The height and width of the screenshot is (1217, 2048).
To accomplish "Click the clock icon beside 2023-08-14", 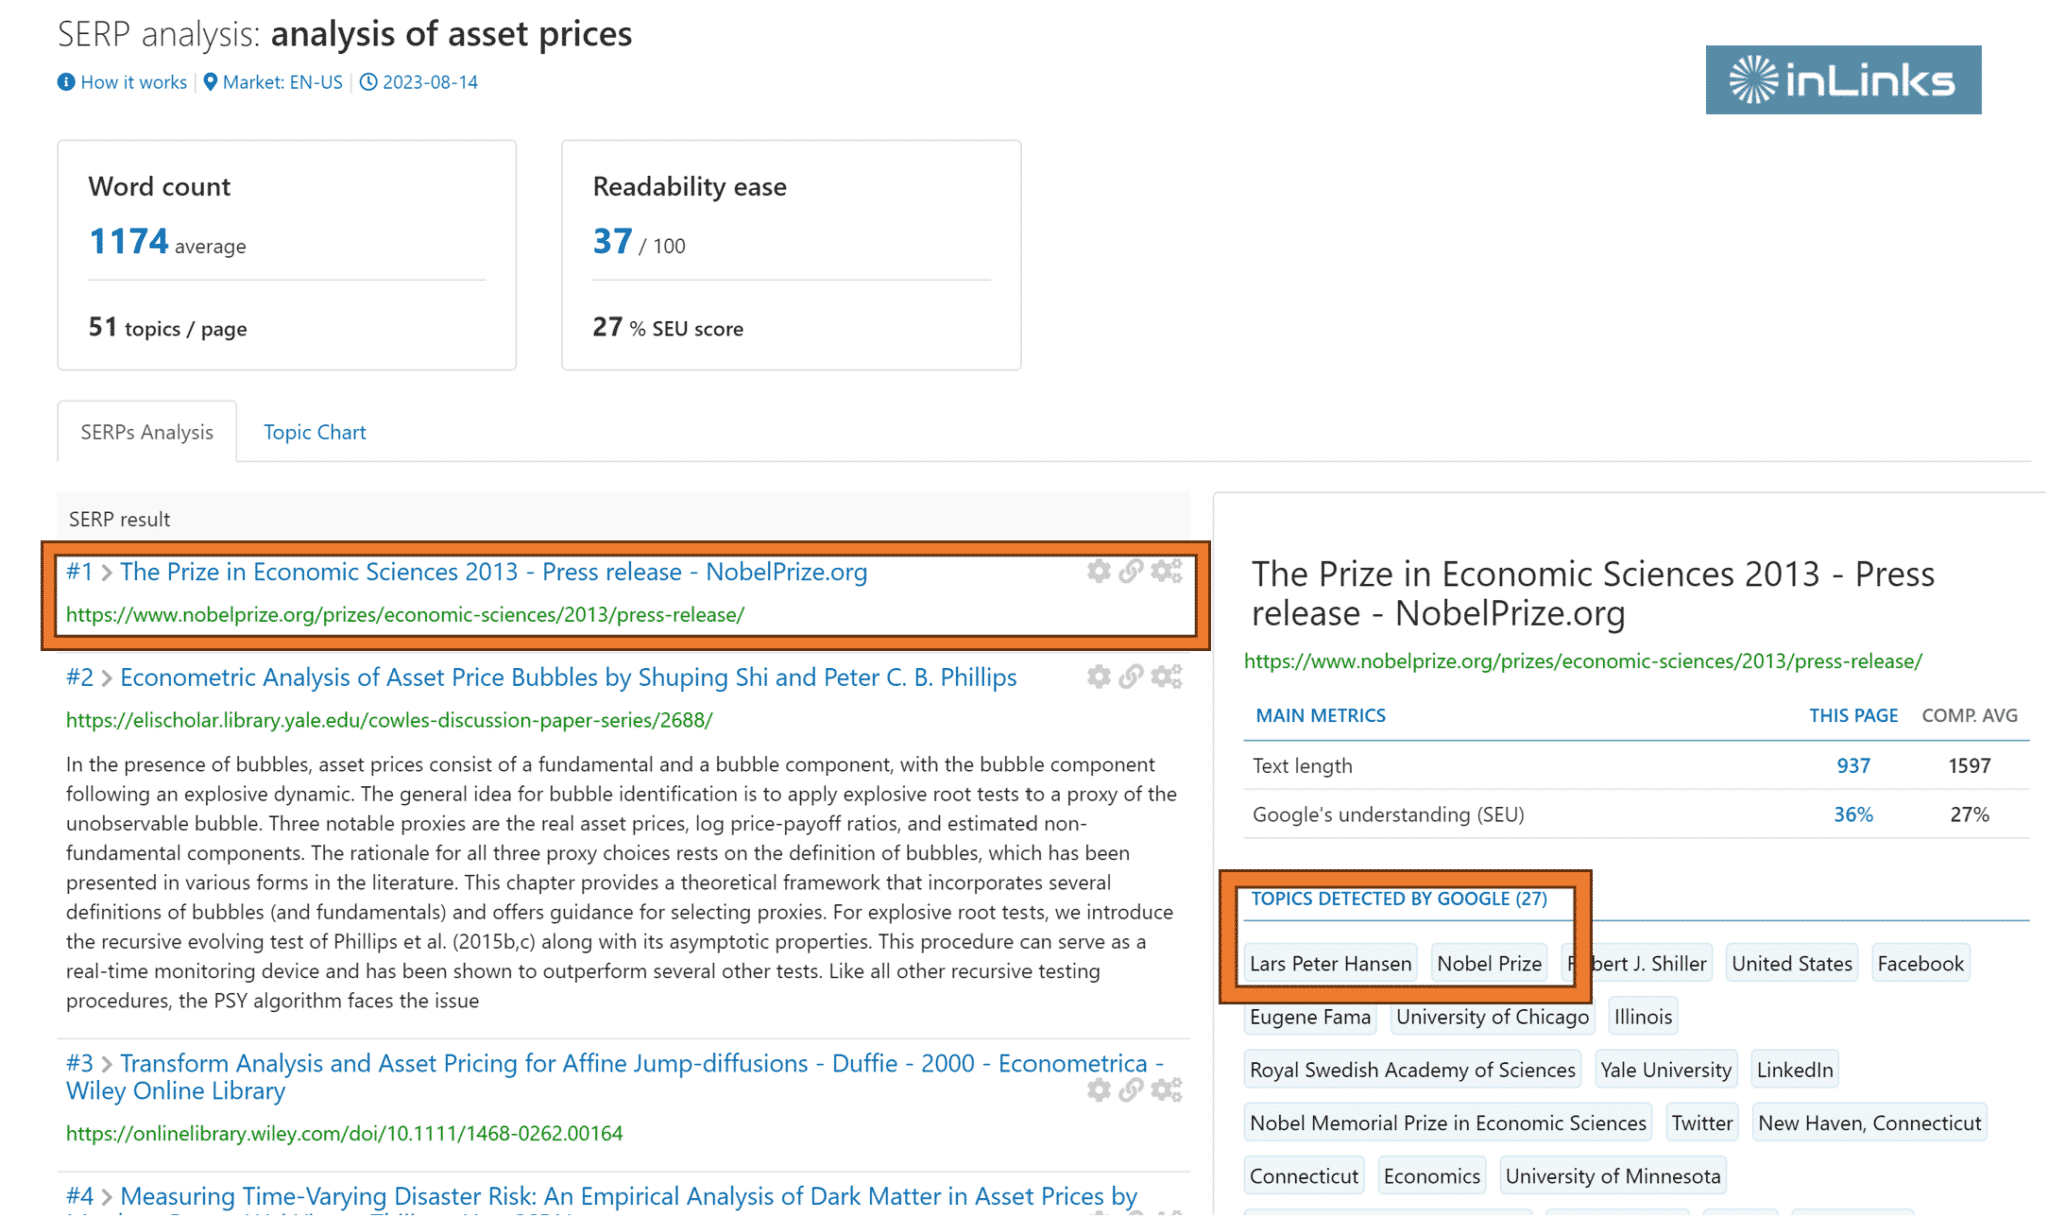I will click(x=369, y=82).
